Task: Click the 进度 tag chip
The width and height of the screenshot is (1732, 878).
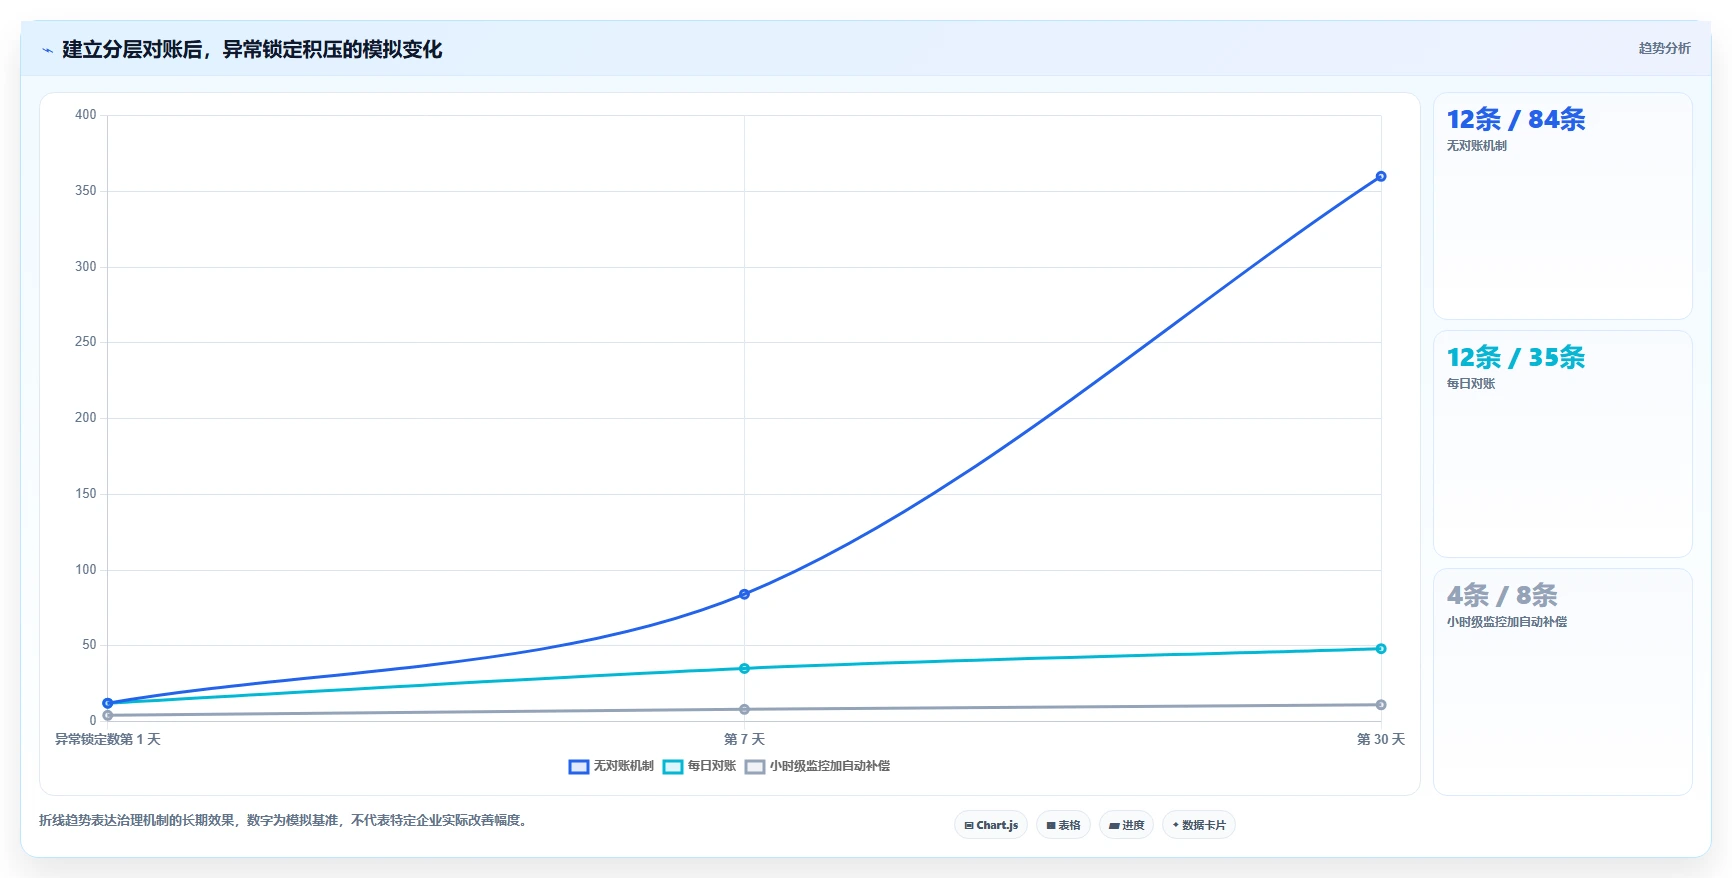Action: click(1126, 825)
